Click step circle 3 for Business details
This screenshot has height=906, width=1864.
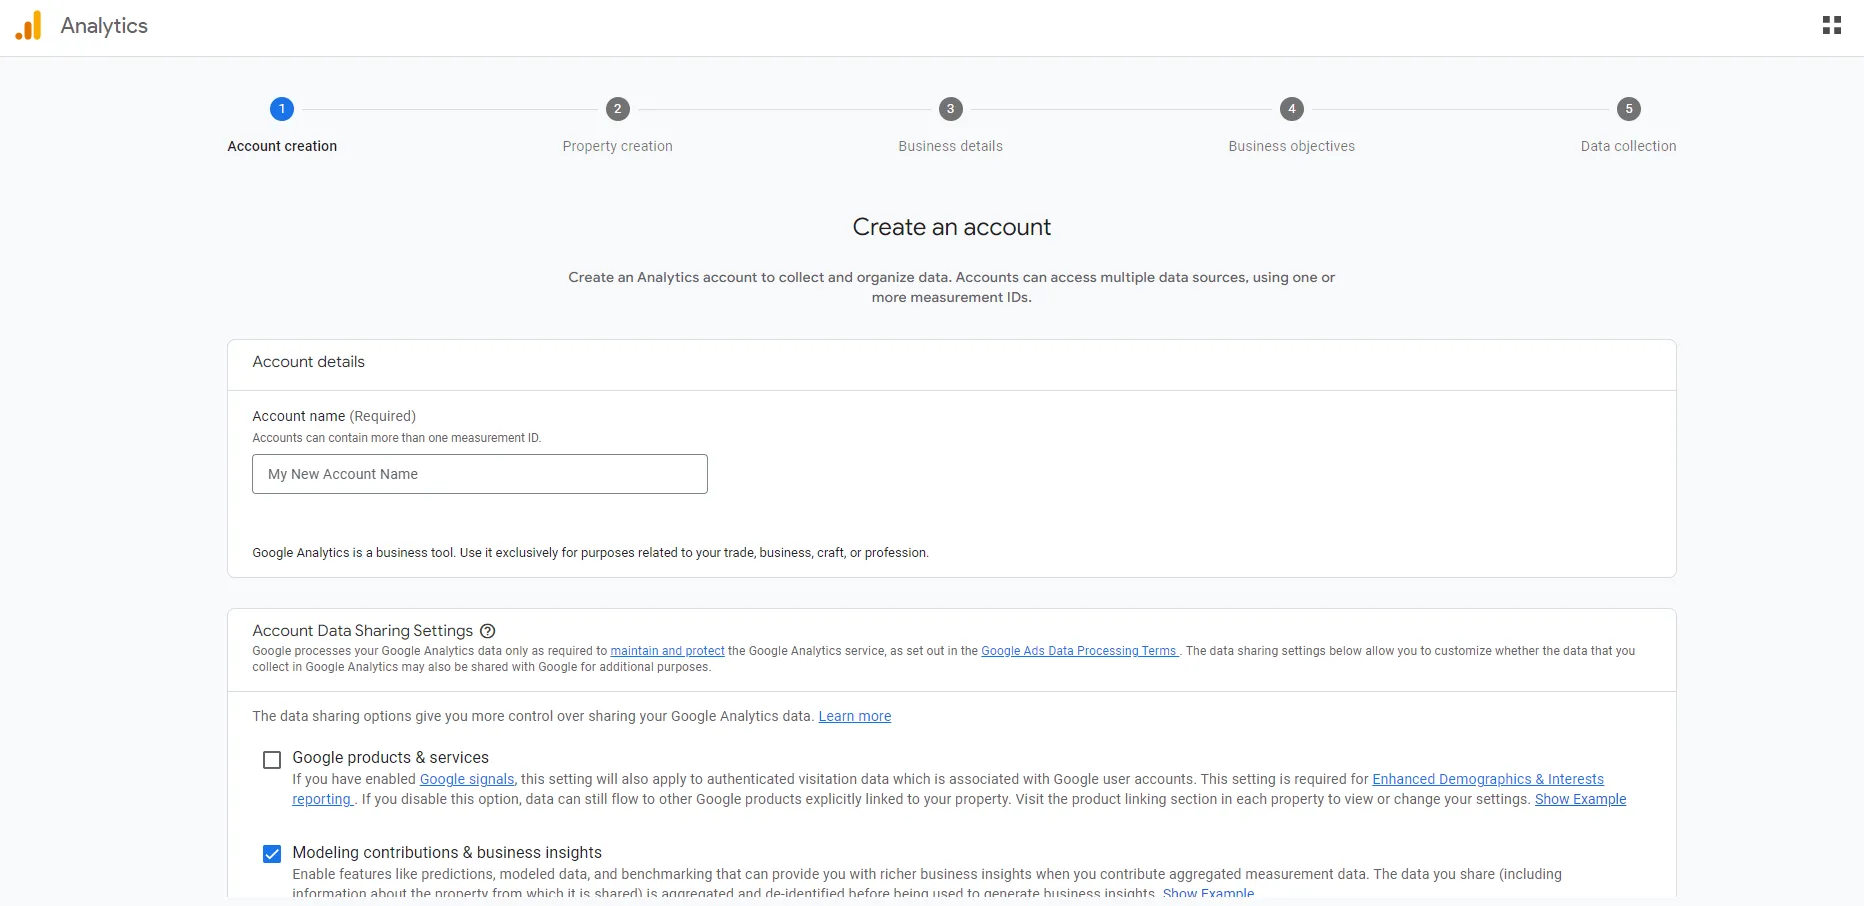(950, 110)
